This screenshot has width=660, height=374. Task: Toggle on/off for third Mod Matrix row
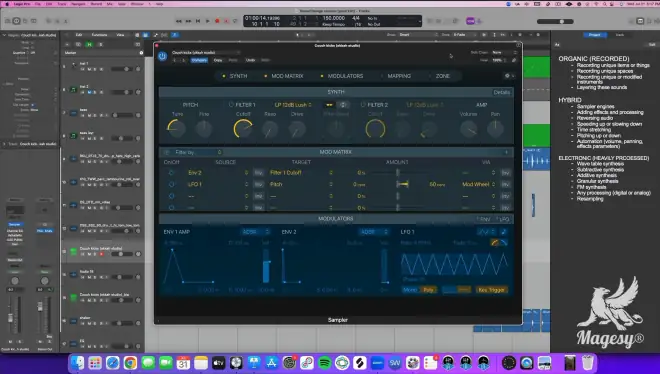pos(171,196)
